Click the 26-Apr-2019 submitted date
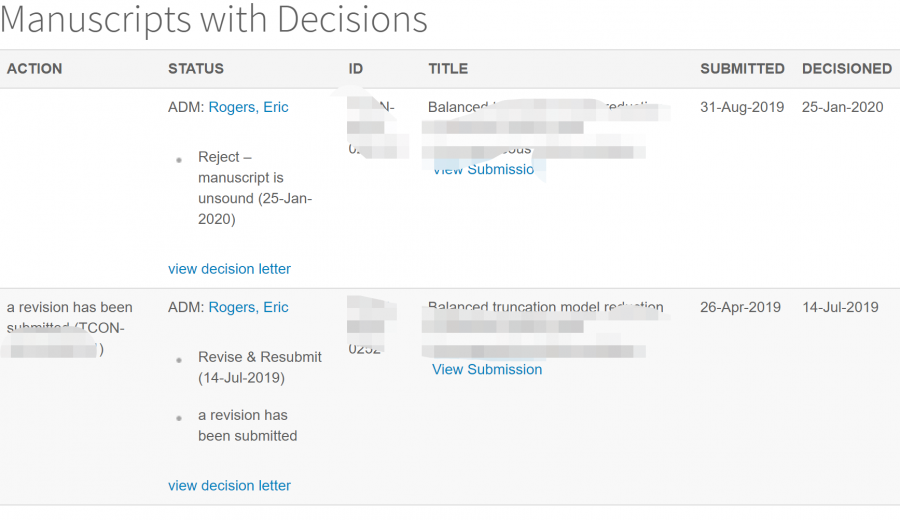900x520 pixels. click(740, 307)
